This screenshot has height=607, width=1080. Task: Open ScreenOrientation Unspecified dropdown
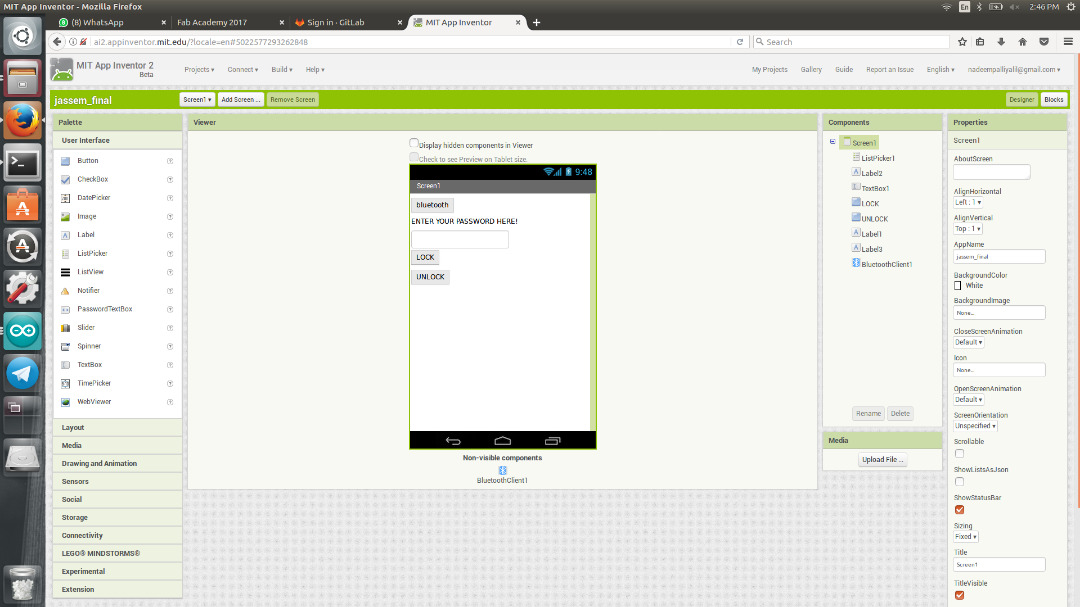pos(975,426)
